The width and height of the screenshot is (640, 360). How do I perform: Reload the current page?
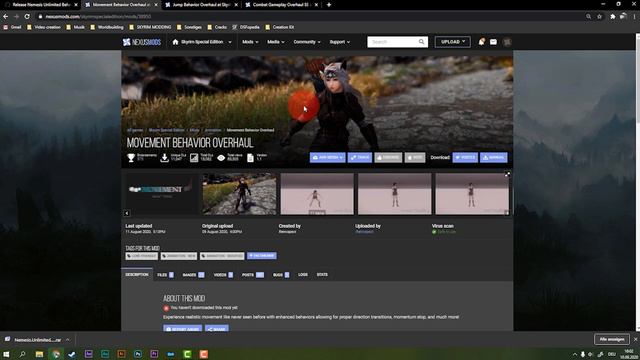coord(27,16)
